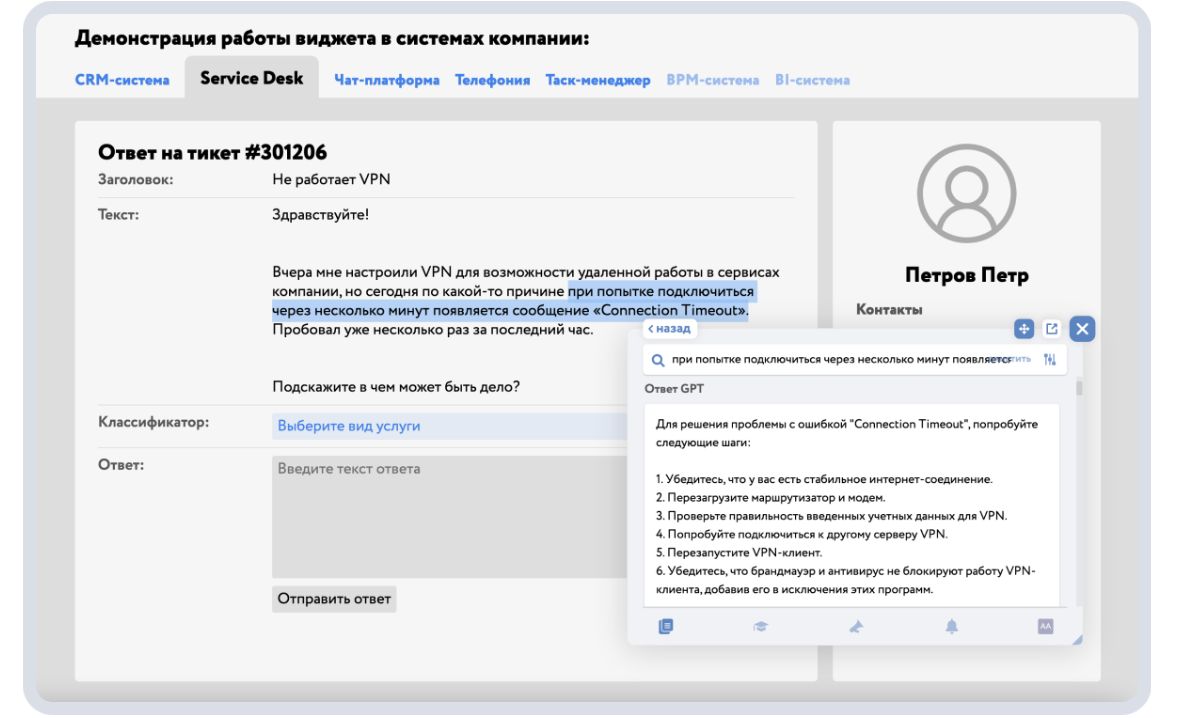Open search filter settings sliders icon
The image size is (1180, 718).
1051,359
